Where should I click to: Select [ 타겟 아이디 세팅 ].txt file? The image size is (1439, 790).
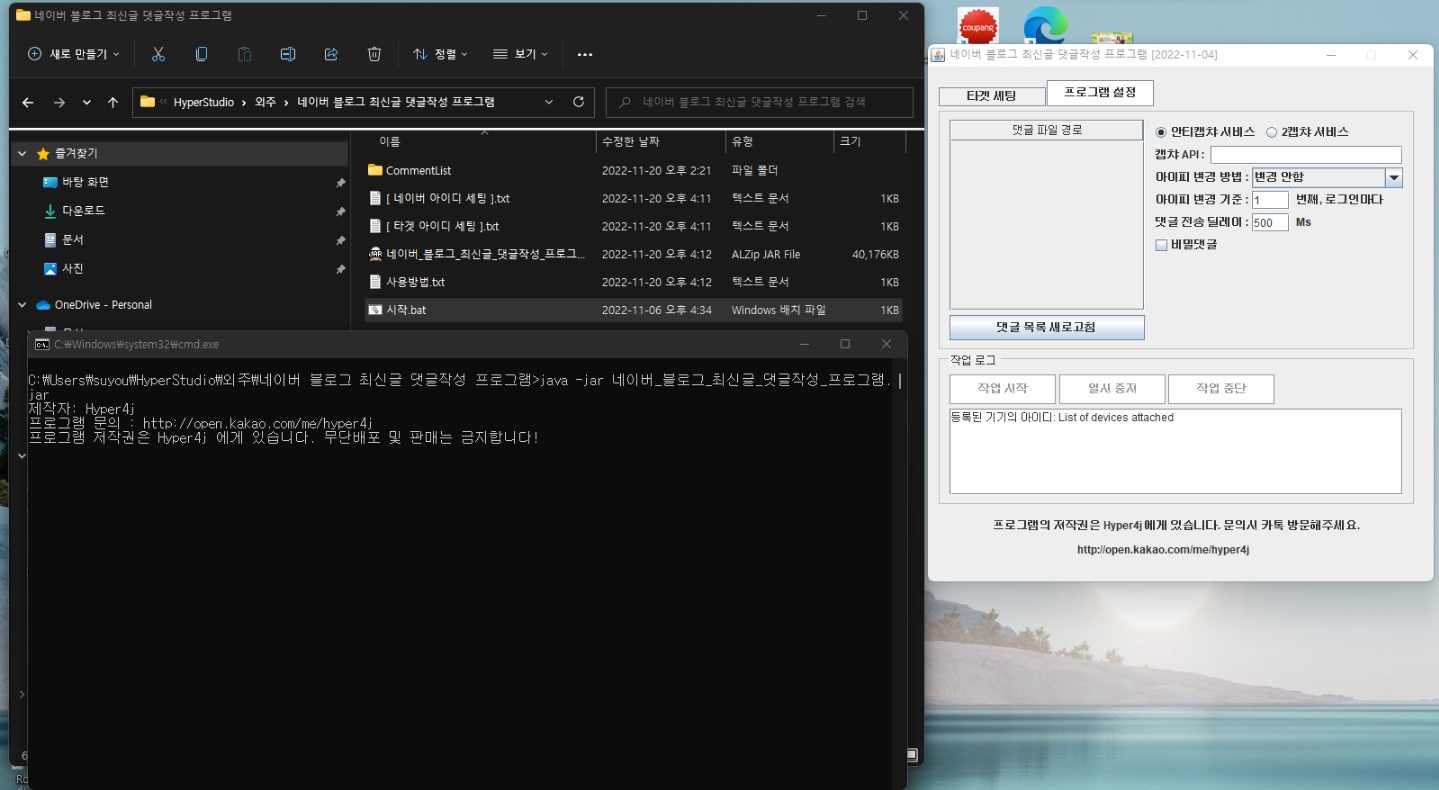pyautogui.click(x=442, y=226)
